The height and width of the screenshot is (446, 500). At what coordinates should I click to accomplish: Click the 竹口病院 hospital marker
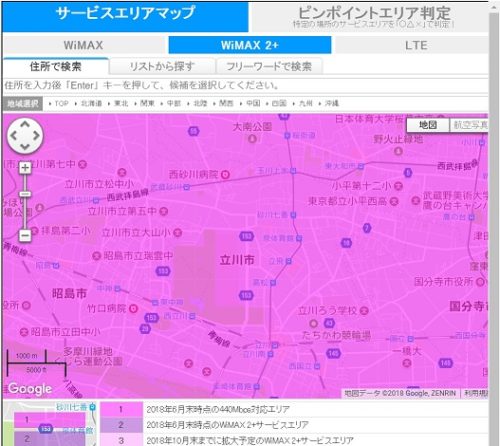pyautogui.click(x=133, y=309)
